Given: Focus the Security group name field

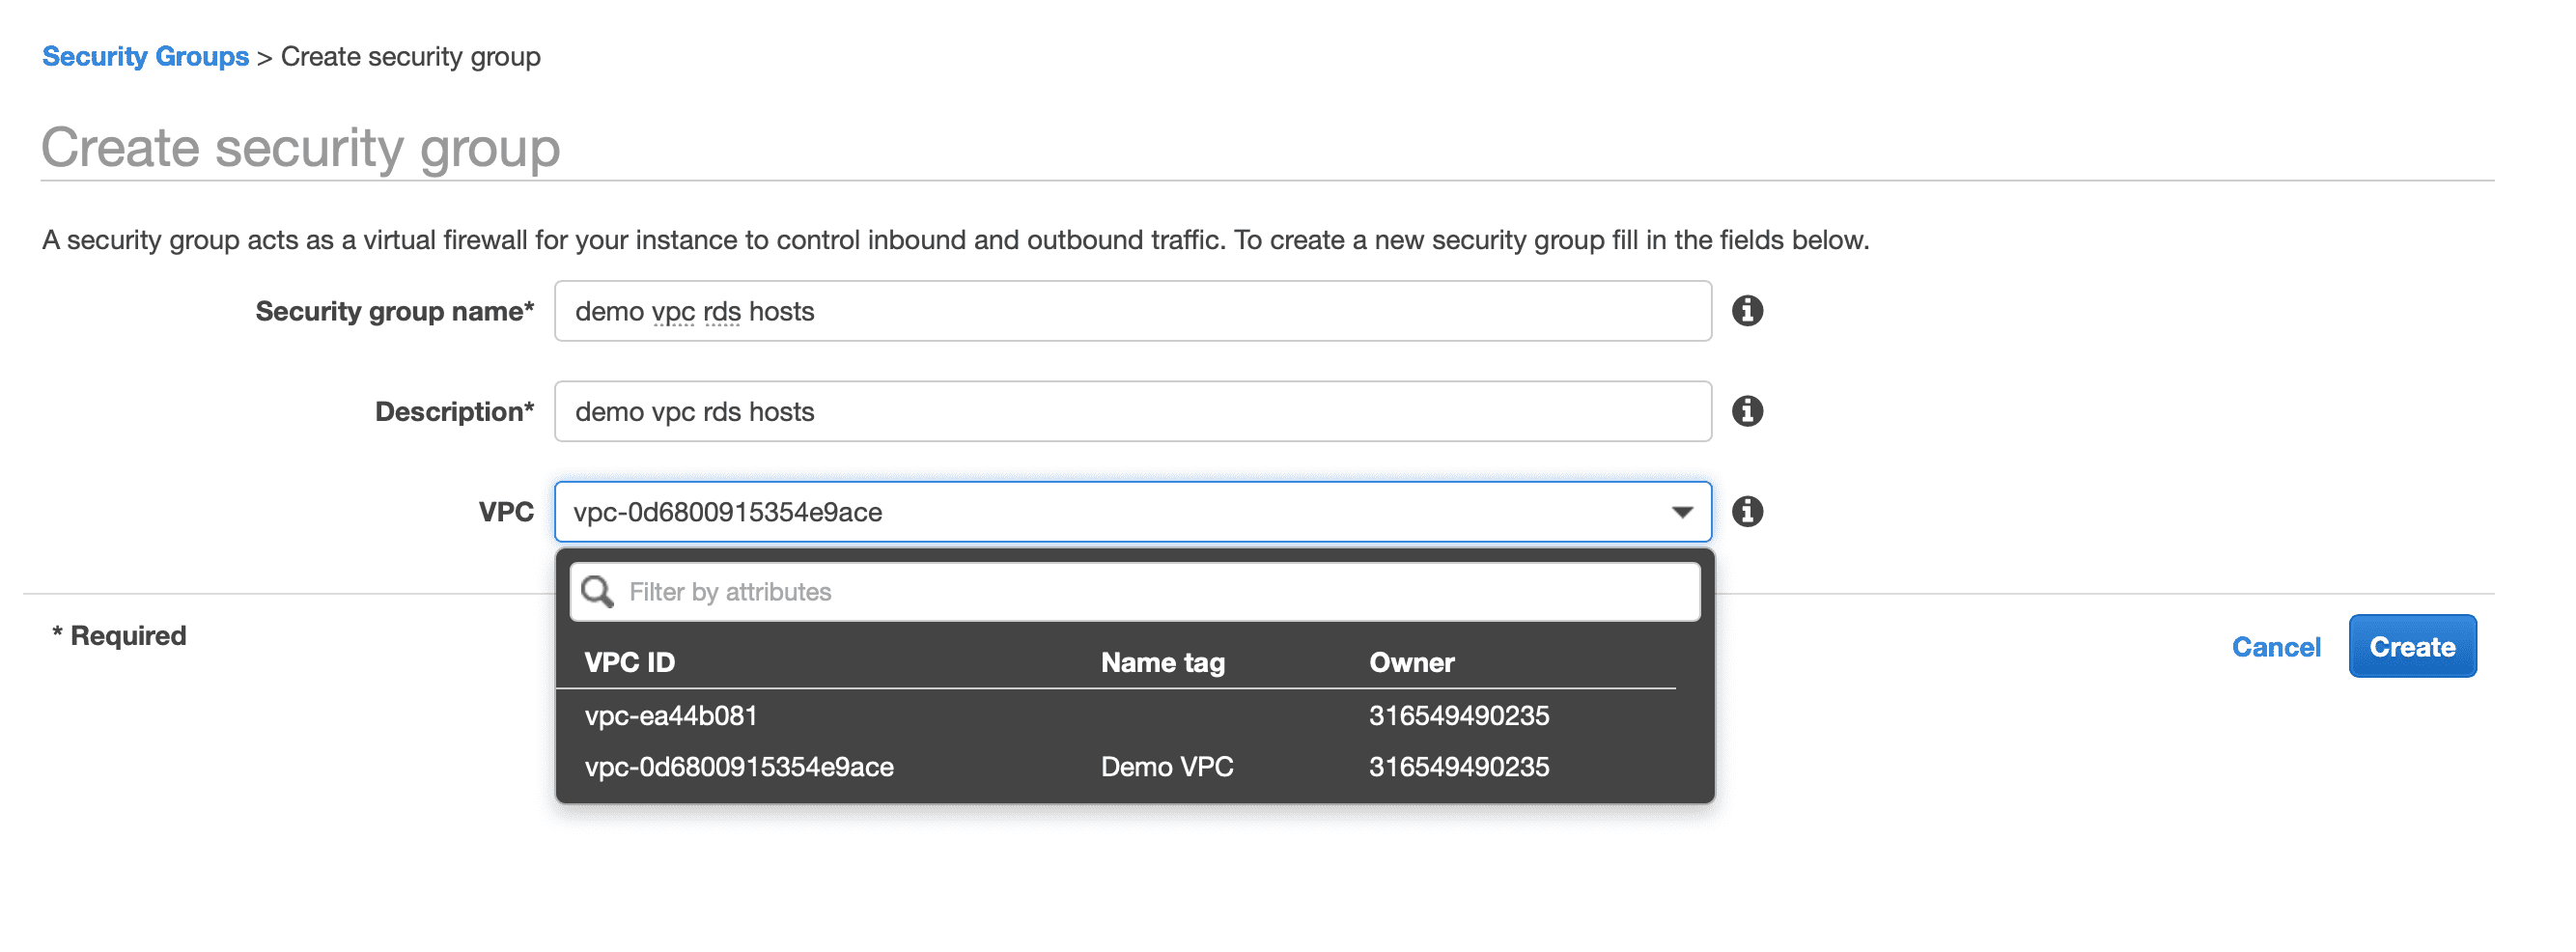Looking at the screenshot, I should (x=1132, y=311).
